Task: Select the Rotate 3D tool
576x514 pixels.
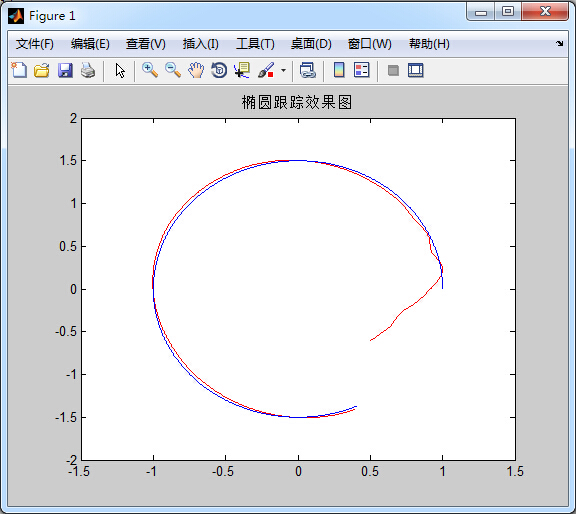Action: [x=219, y=70]
